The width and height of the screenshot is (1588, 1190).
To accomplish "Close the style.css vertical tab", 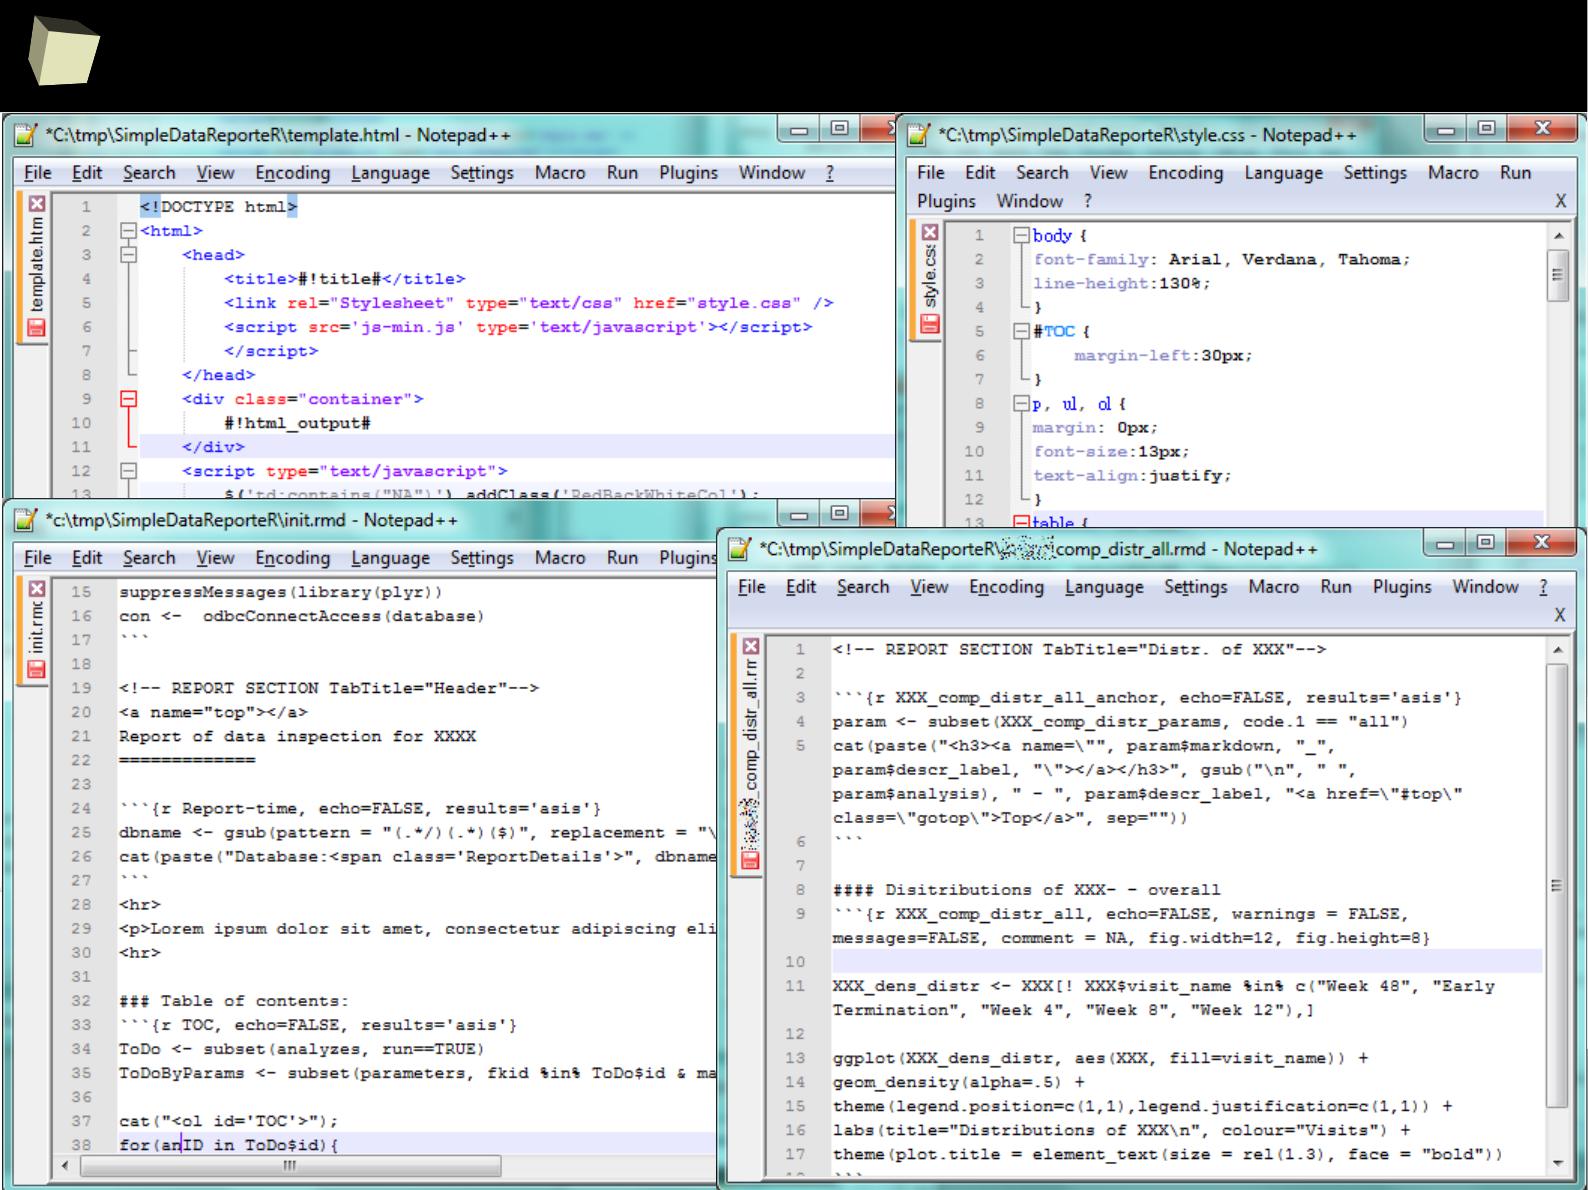I will pos(930,232).
